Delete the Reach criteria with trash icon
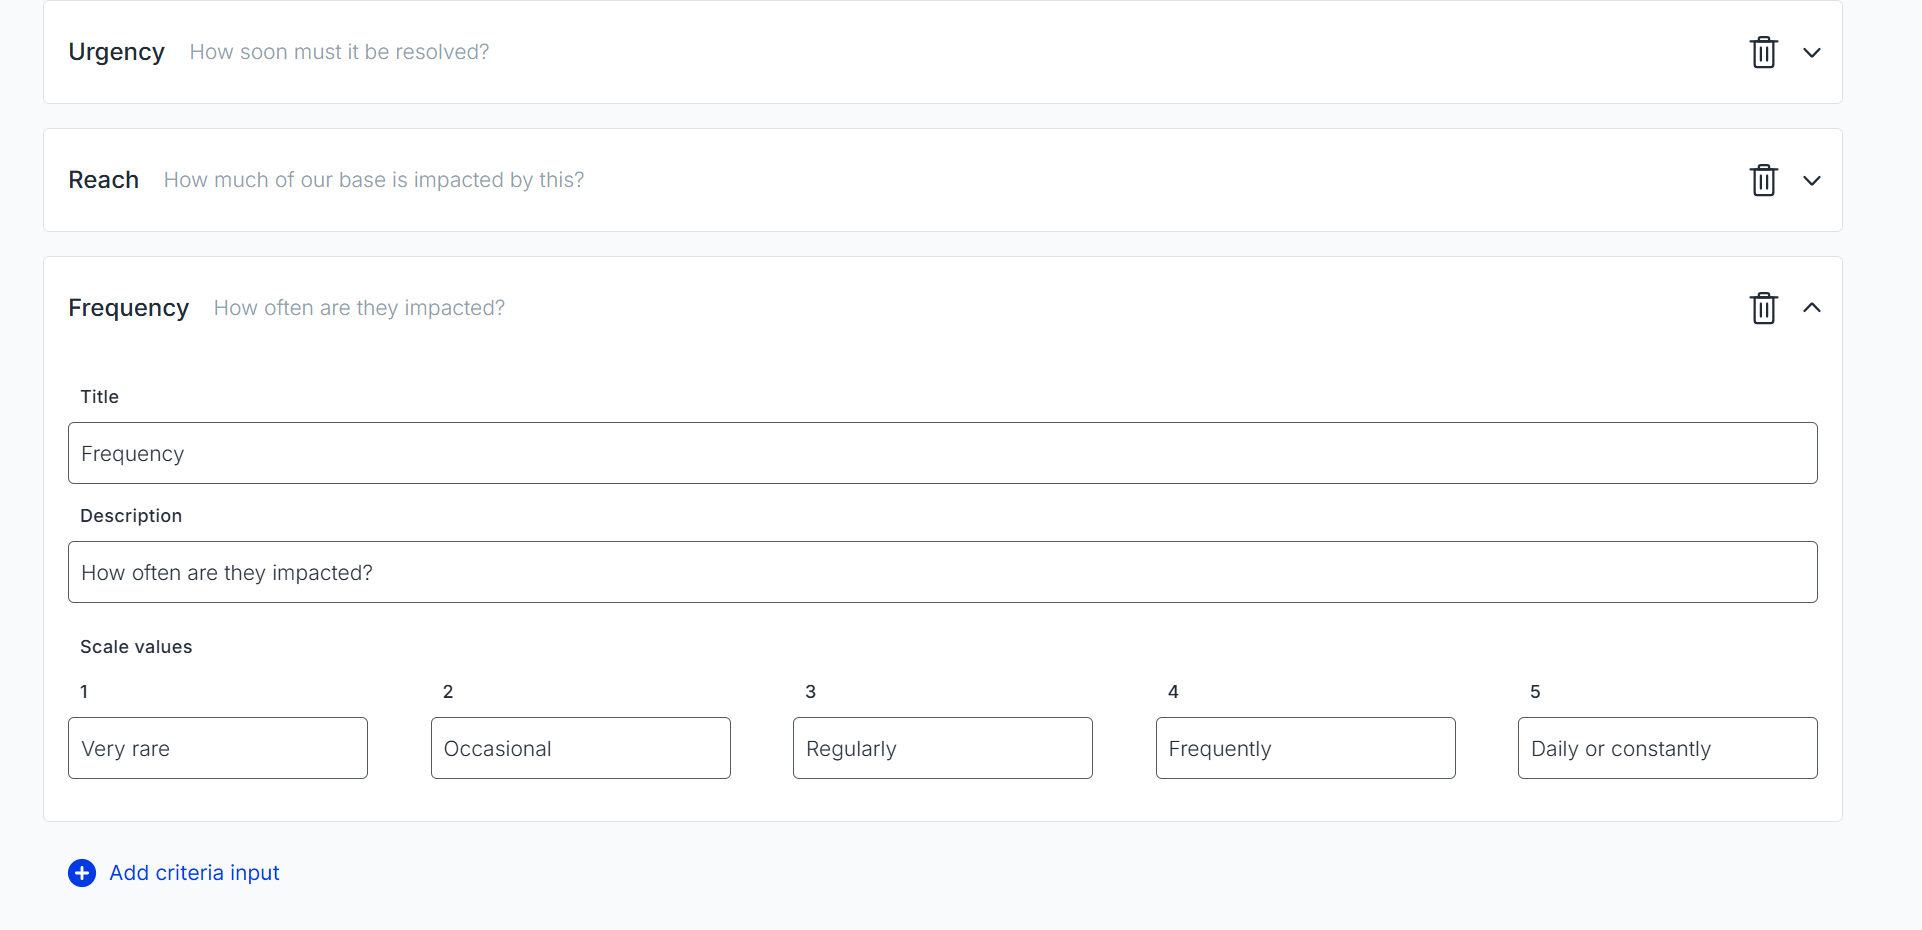1922x930 pixels. tap(1763, 180)
